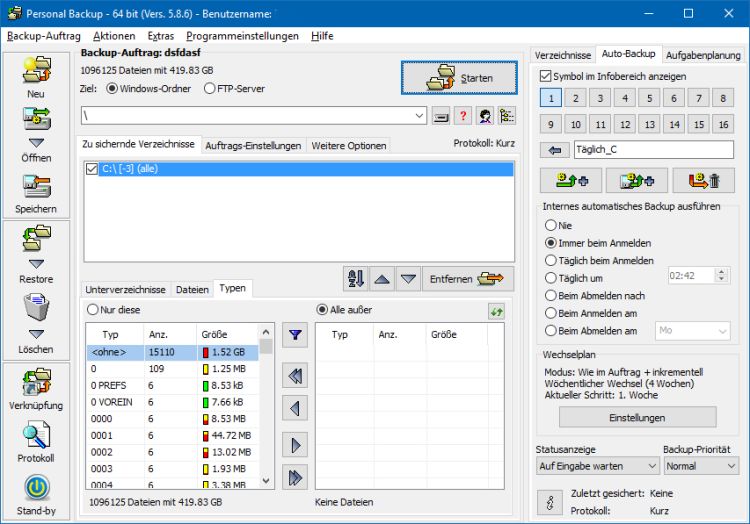Switch to the Aufgabenplanung tab
Viewport: 750px width, 524px height.
703,55
